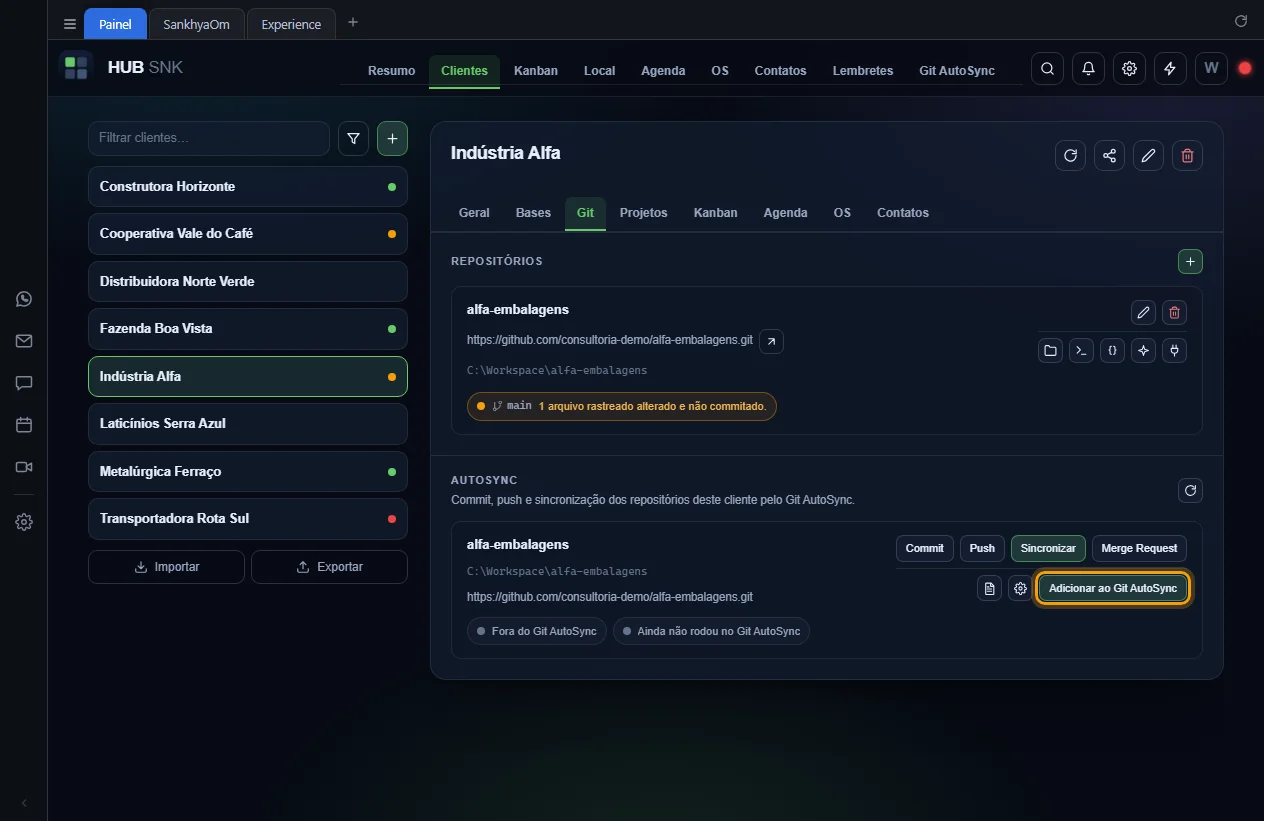Click the Importar button

166,567
